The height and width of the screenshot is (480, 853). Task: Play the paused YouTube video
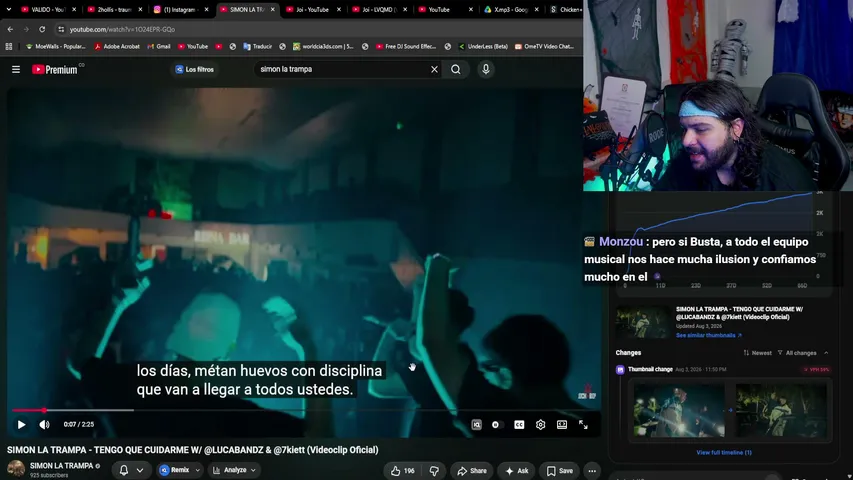coord(21,424)
